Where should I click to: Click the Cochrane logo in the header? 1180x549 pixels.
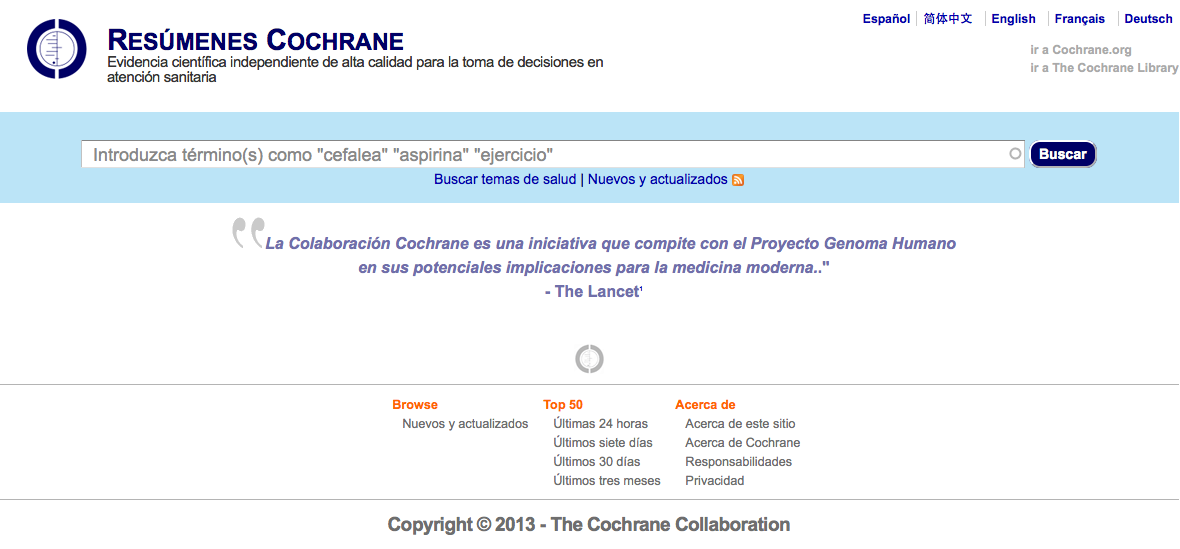click(56, 49)
